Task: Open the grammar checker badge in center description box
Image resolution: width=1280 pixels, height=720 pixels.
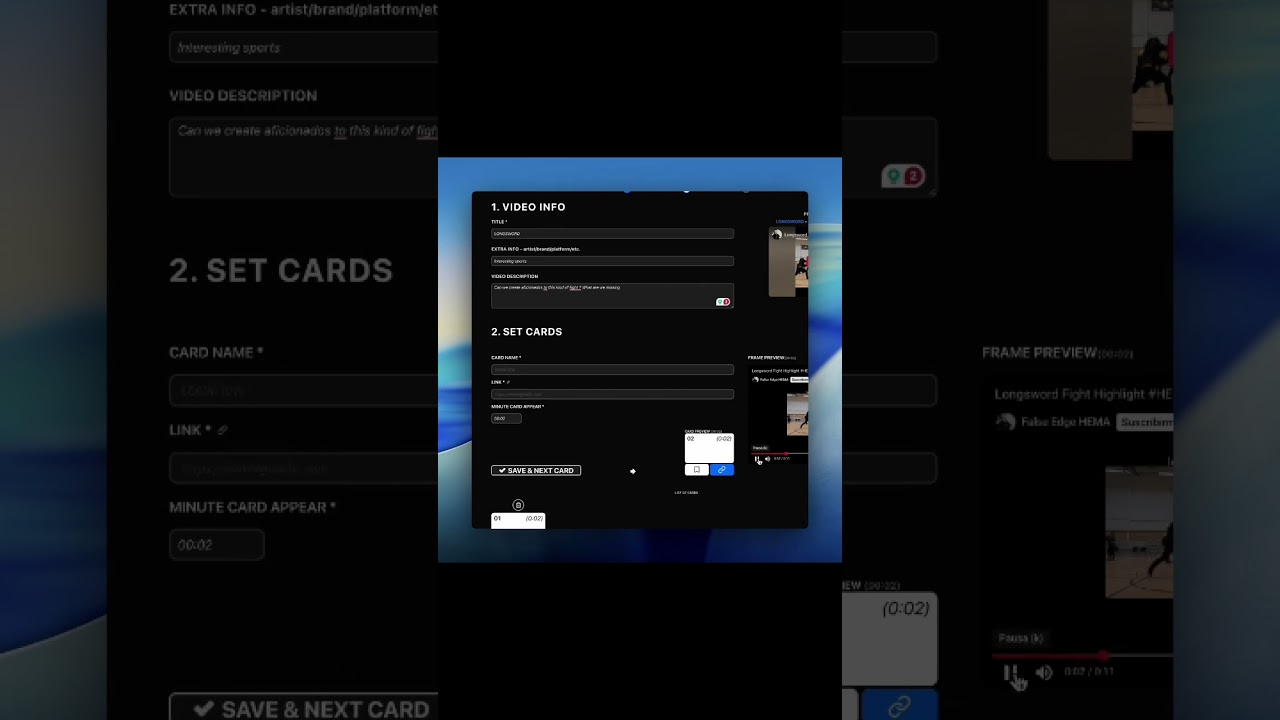Action: [723, 302]
